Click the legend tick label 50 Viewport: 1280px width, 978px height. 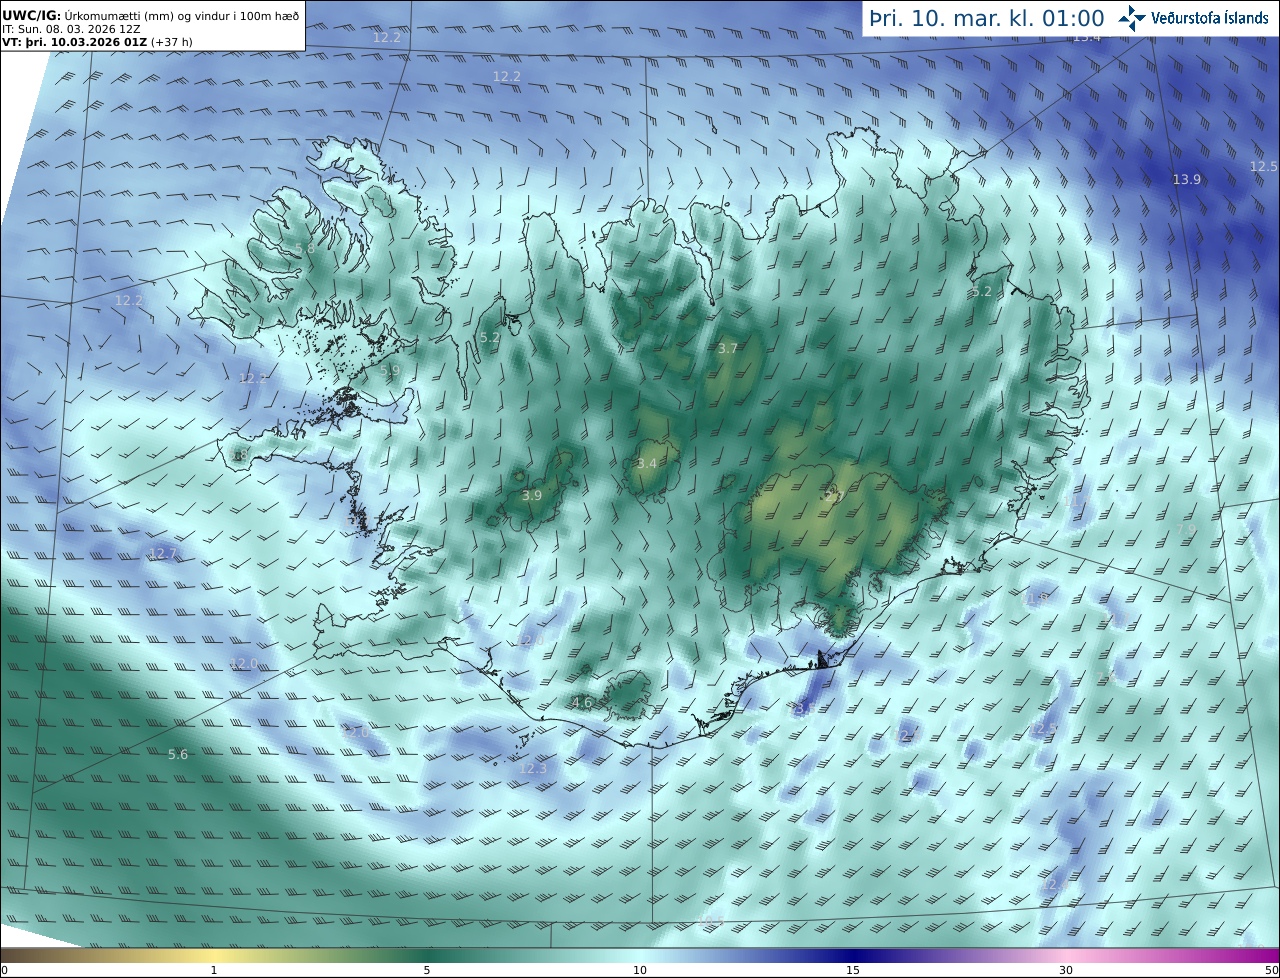[1272, 970]
